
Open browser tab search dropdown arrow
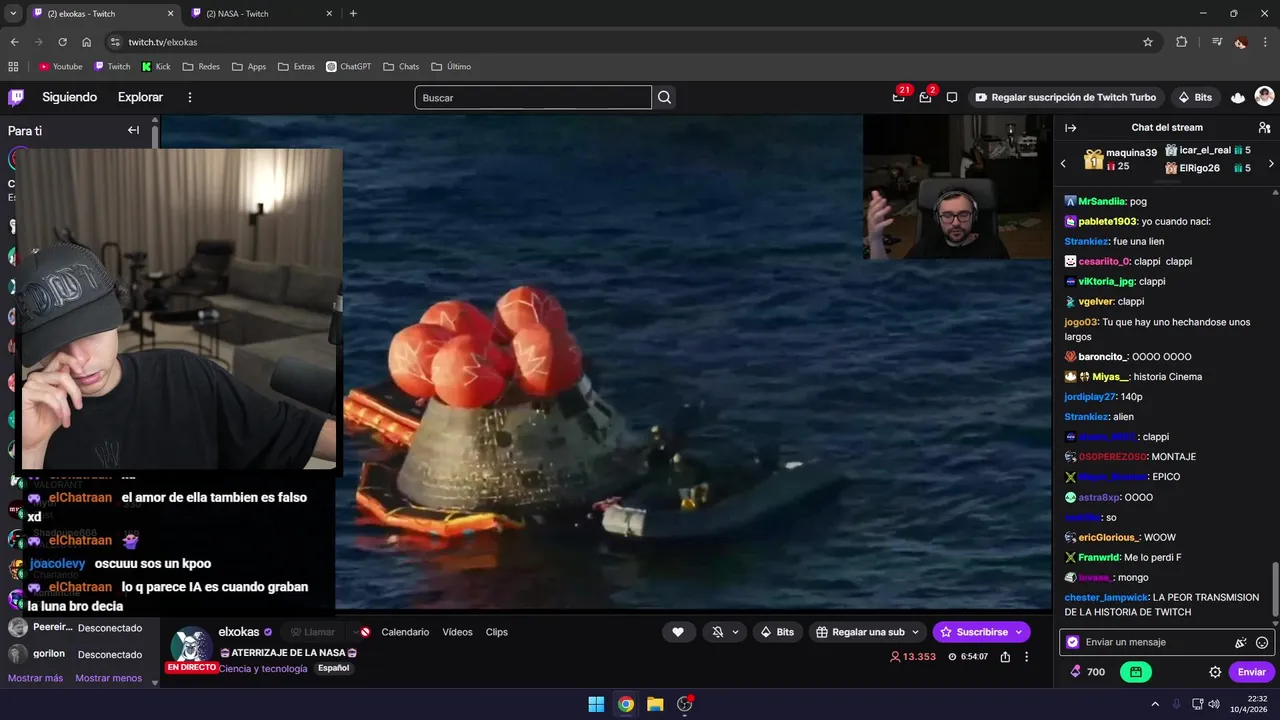click(13, 13)
